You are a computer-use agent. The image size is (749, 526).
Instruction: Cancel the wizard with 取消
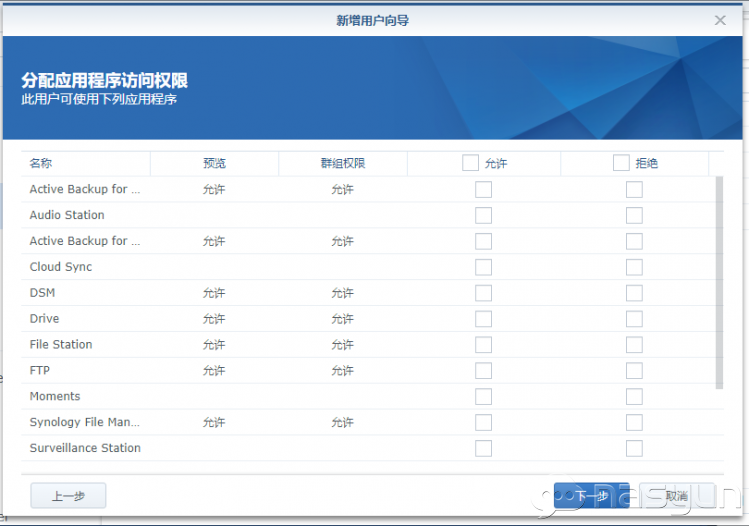(676, 496)
